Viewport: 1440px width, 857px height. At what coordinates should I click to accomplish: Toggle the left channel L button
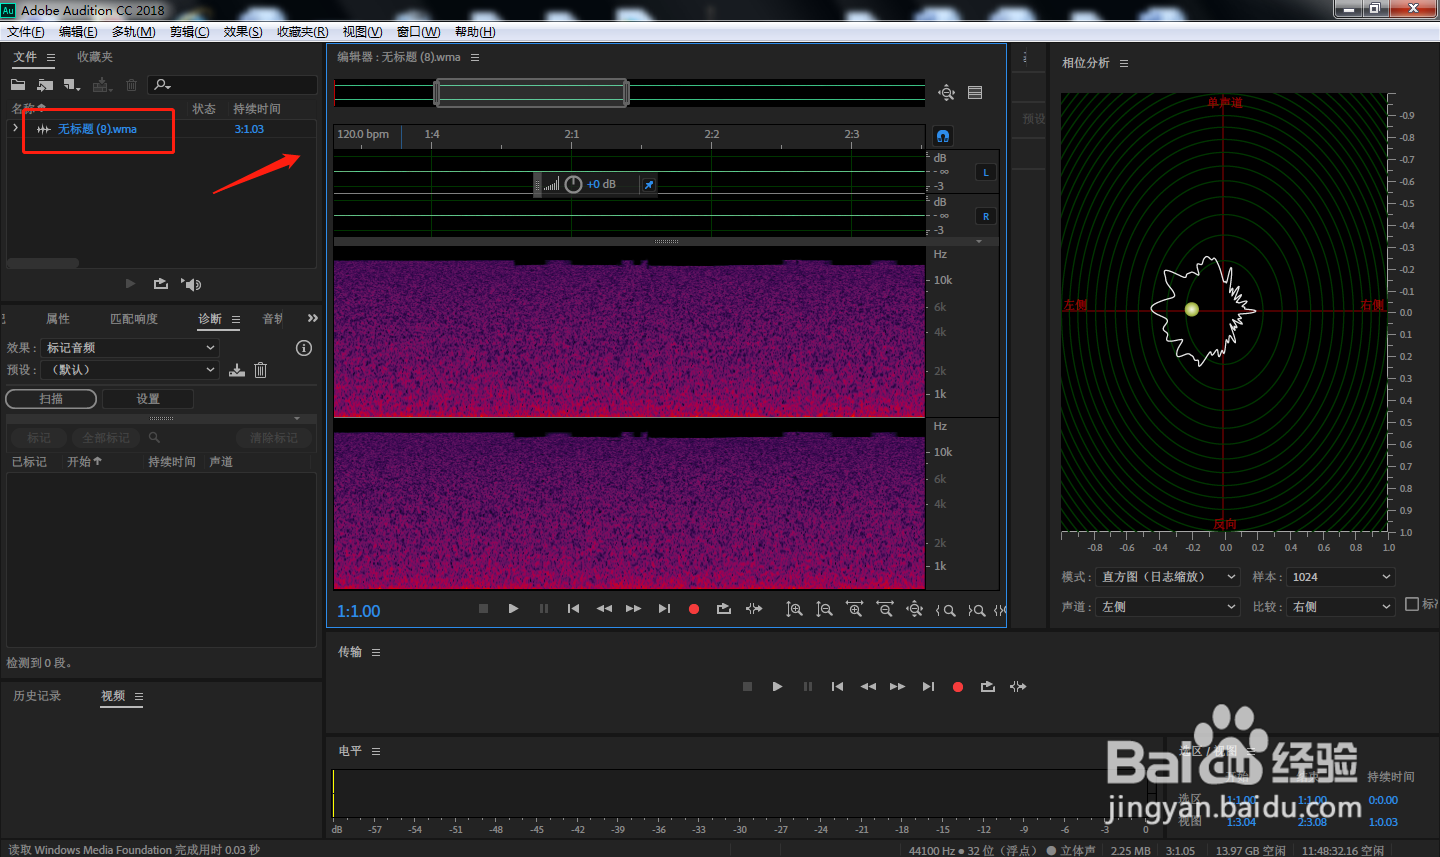(x=986, y=172)
